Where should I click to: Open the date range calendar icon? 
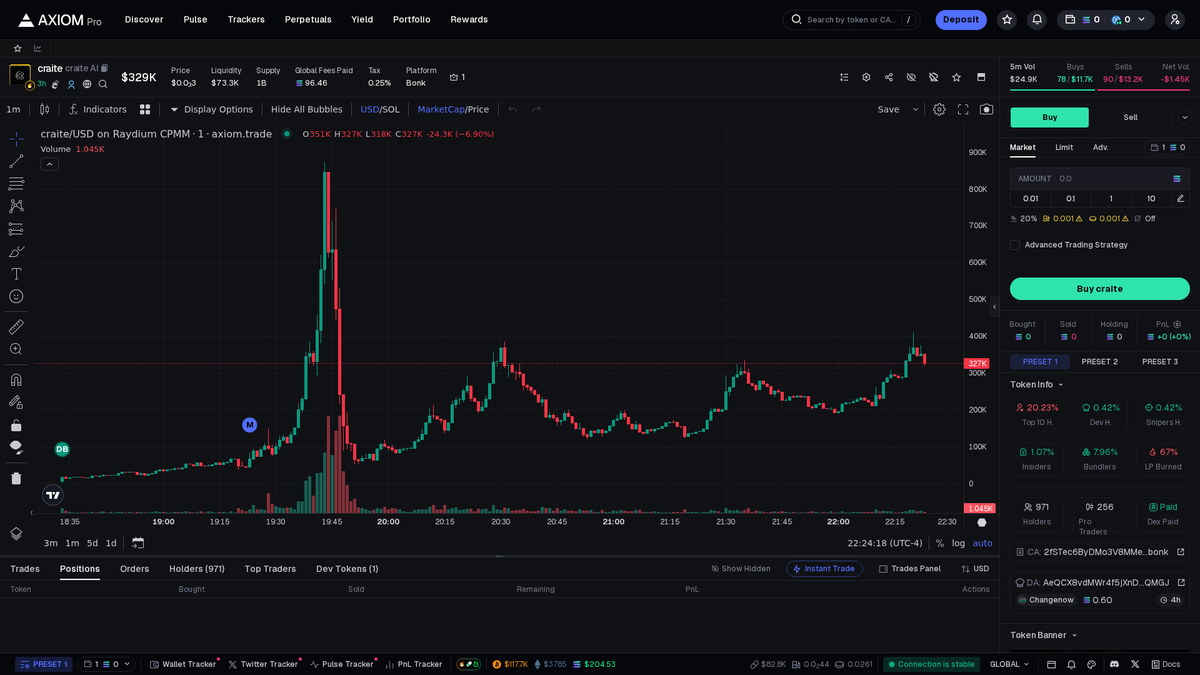click(138, 543)
